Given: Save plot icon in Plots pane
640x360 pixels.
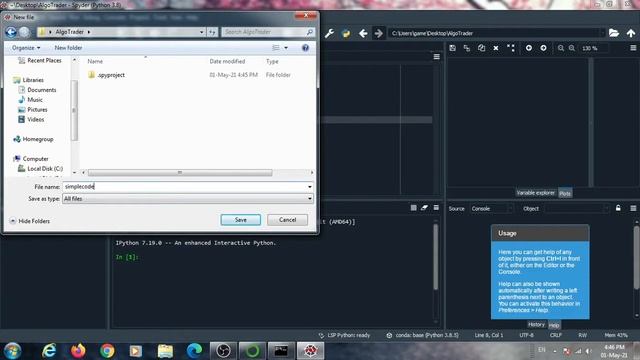Looking at the screenshot, I should (453, 48).
